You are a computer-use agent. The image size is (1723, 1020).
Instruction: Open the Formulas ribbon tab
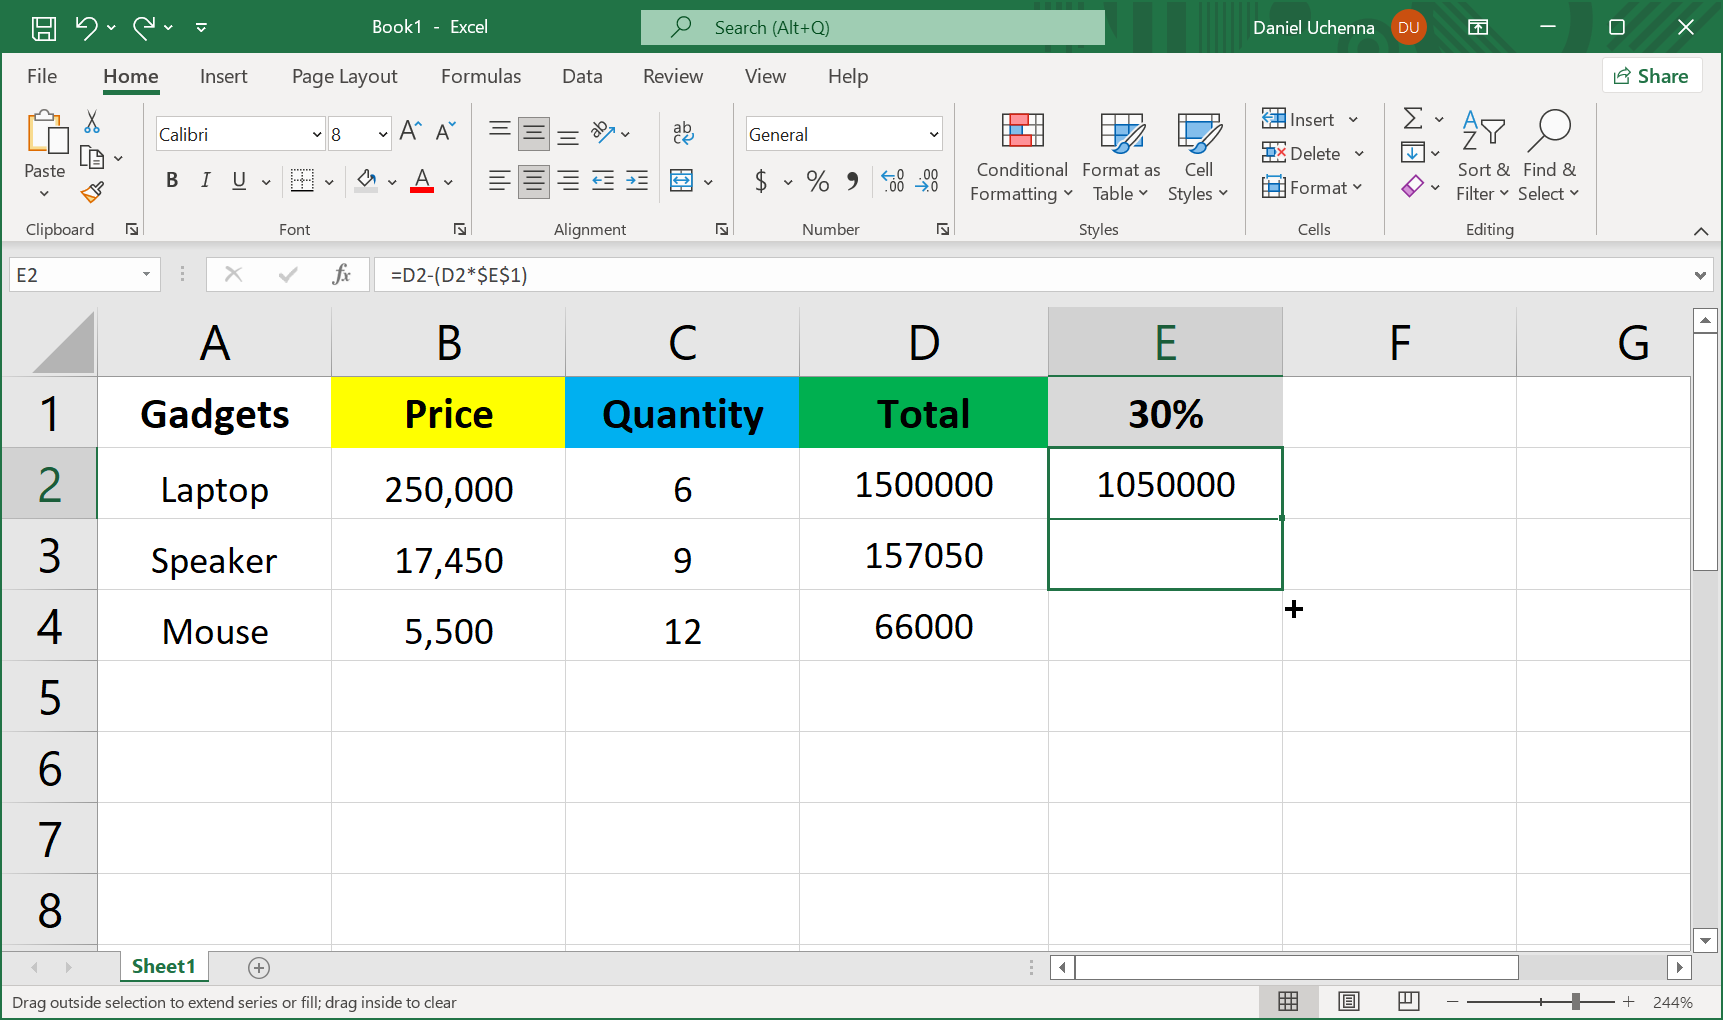click(x=480, y=76)
